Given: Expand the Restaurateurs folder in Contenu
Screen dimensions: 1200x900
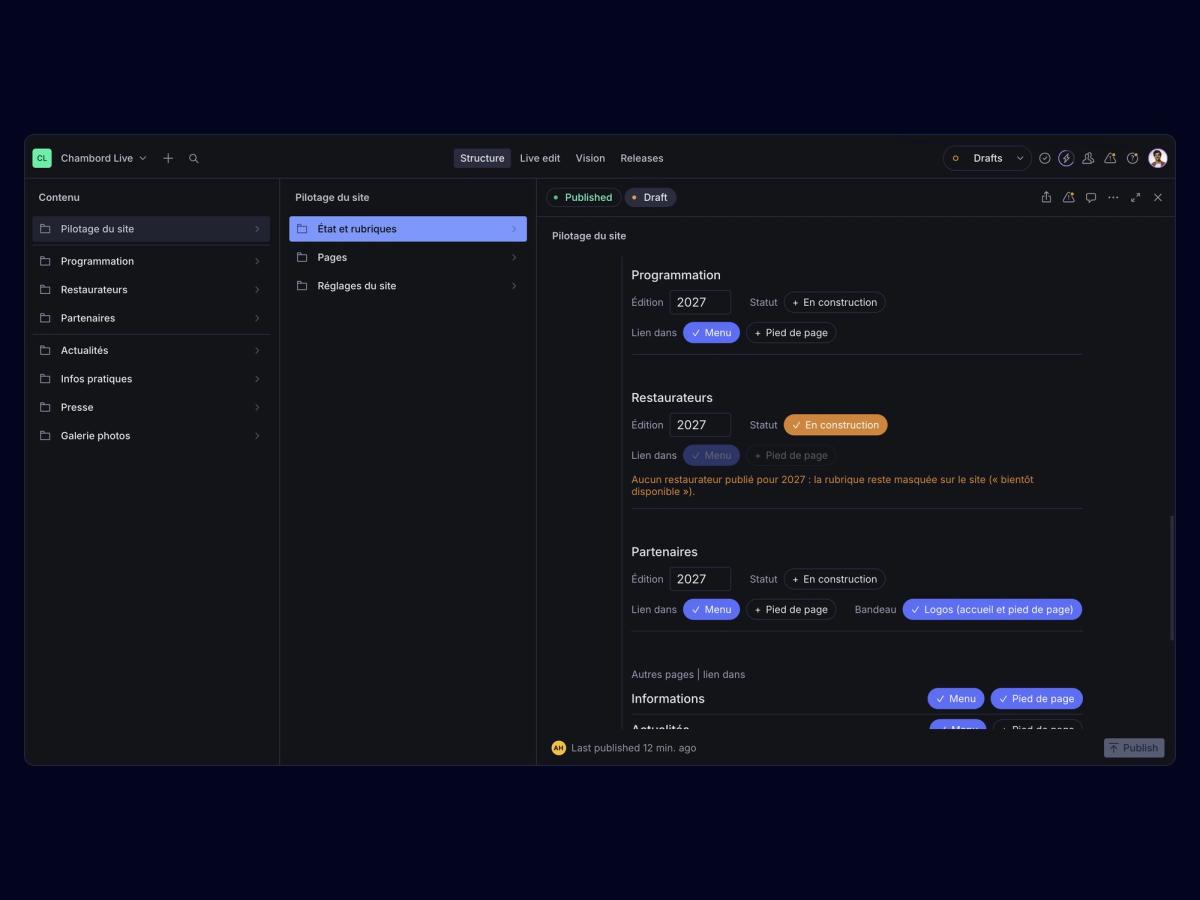Looking at the screenshot, I should point(151,290).
